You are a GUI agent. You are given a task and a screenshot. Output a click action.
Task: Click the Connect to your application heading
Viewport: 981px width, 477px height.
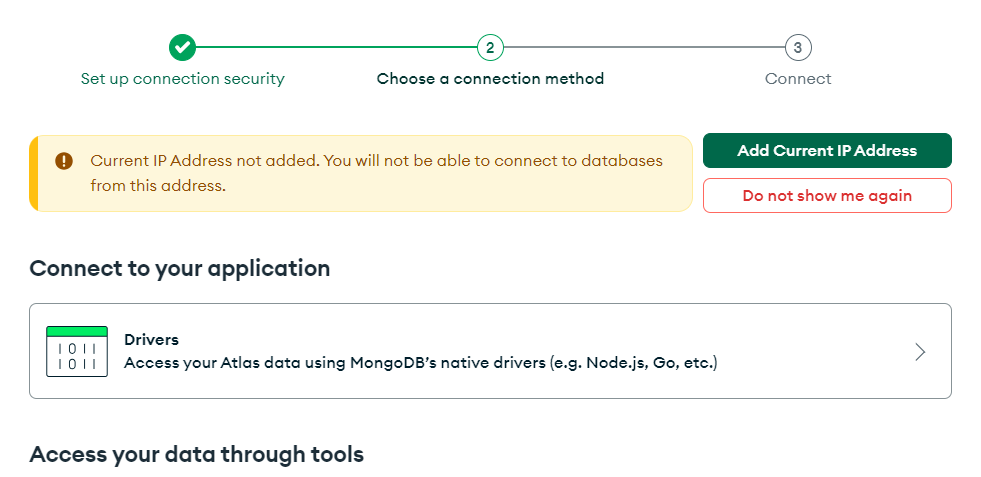tap(180, 268)
